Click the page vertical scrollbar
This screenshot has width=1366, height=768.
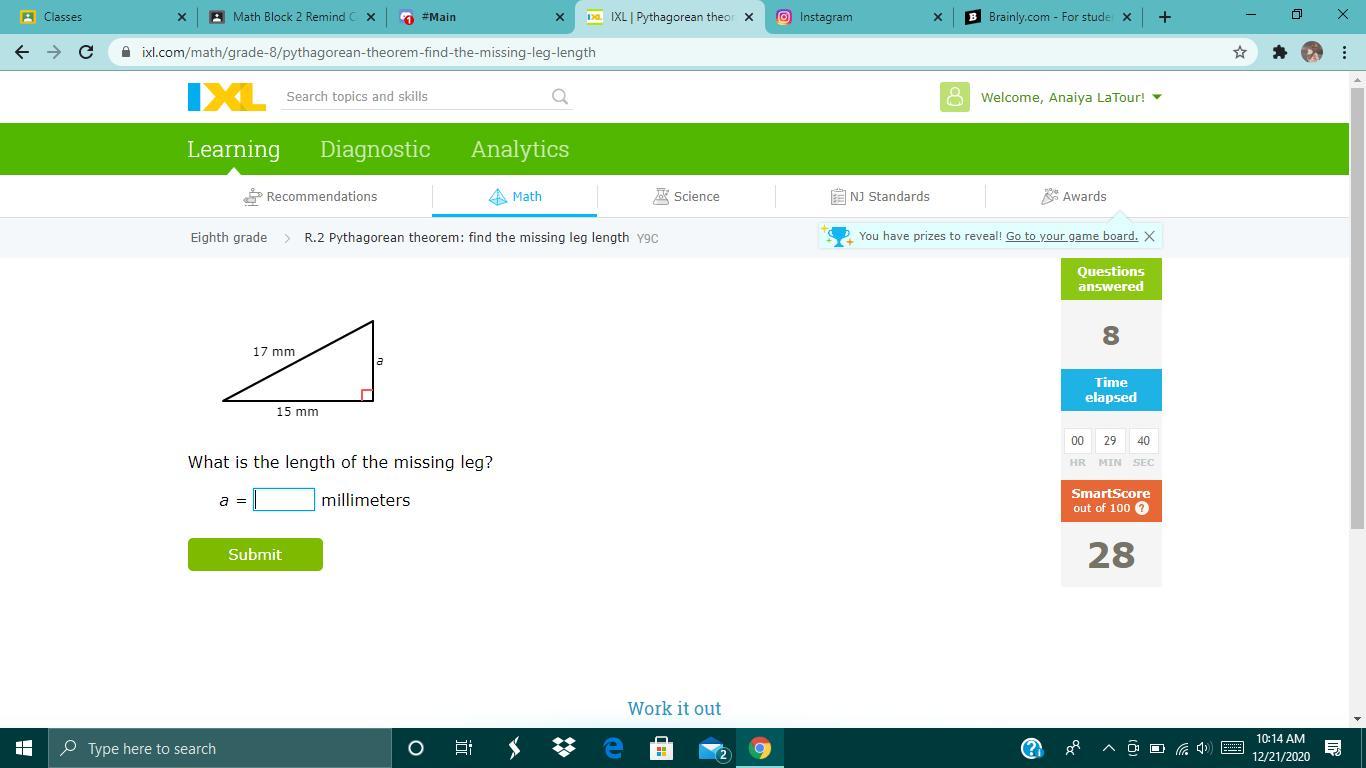(x=1357, y=300)
